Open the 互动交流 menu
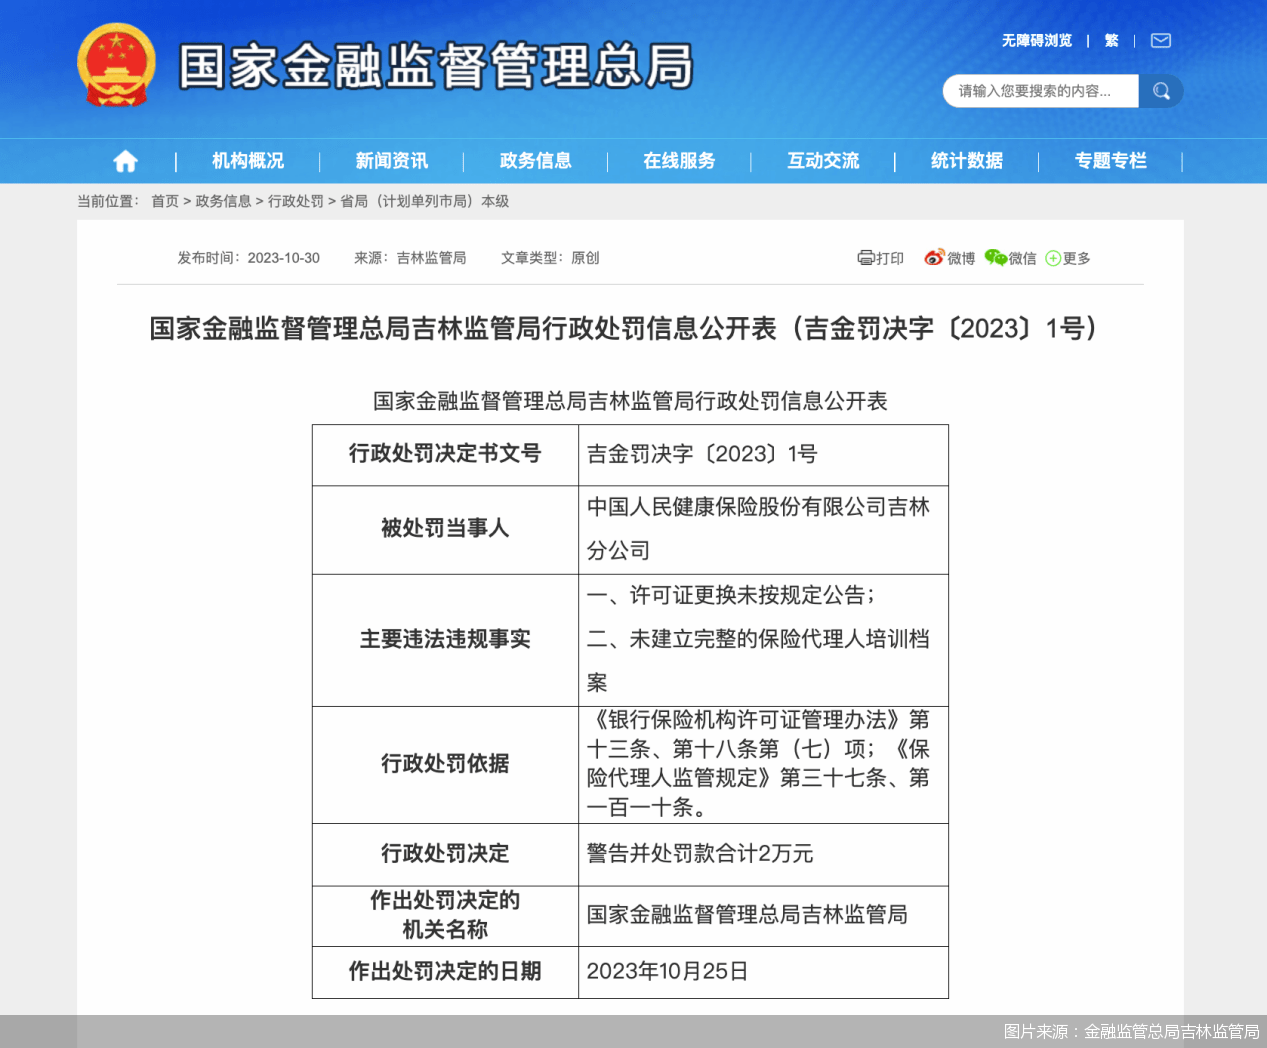This screenshot has height=1048, width=1267. click(x=823, y=161)
